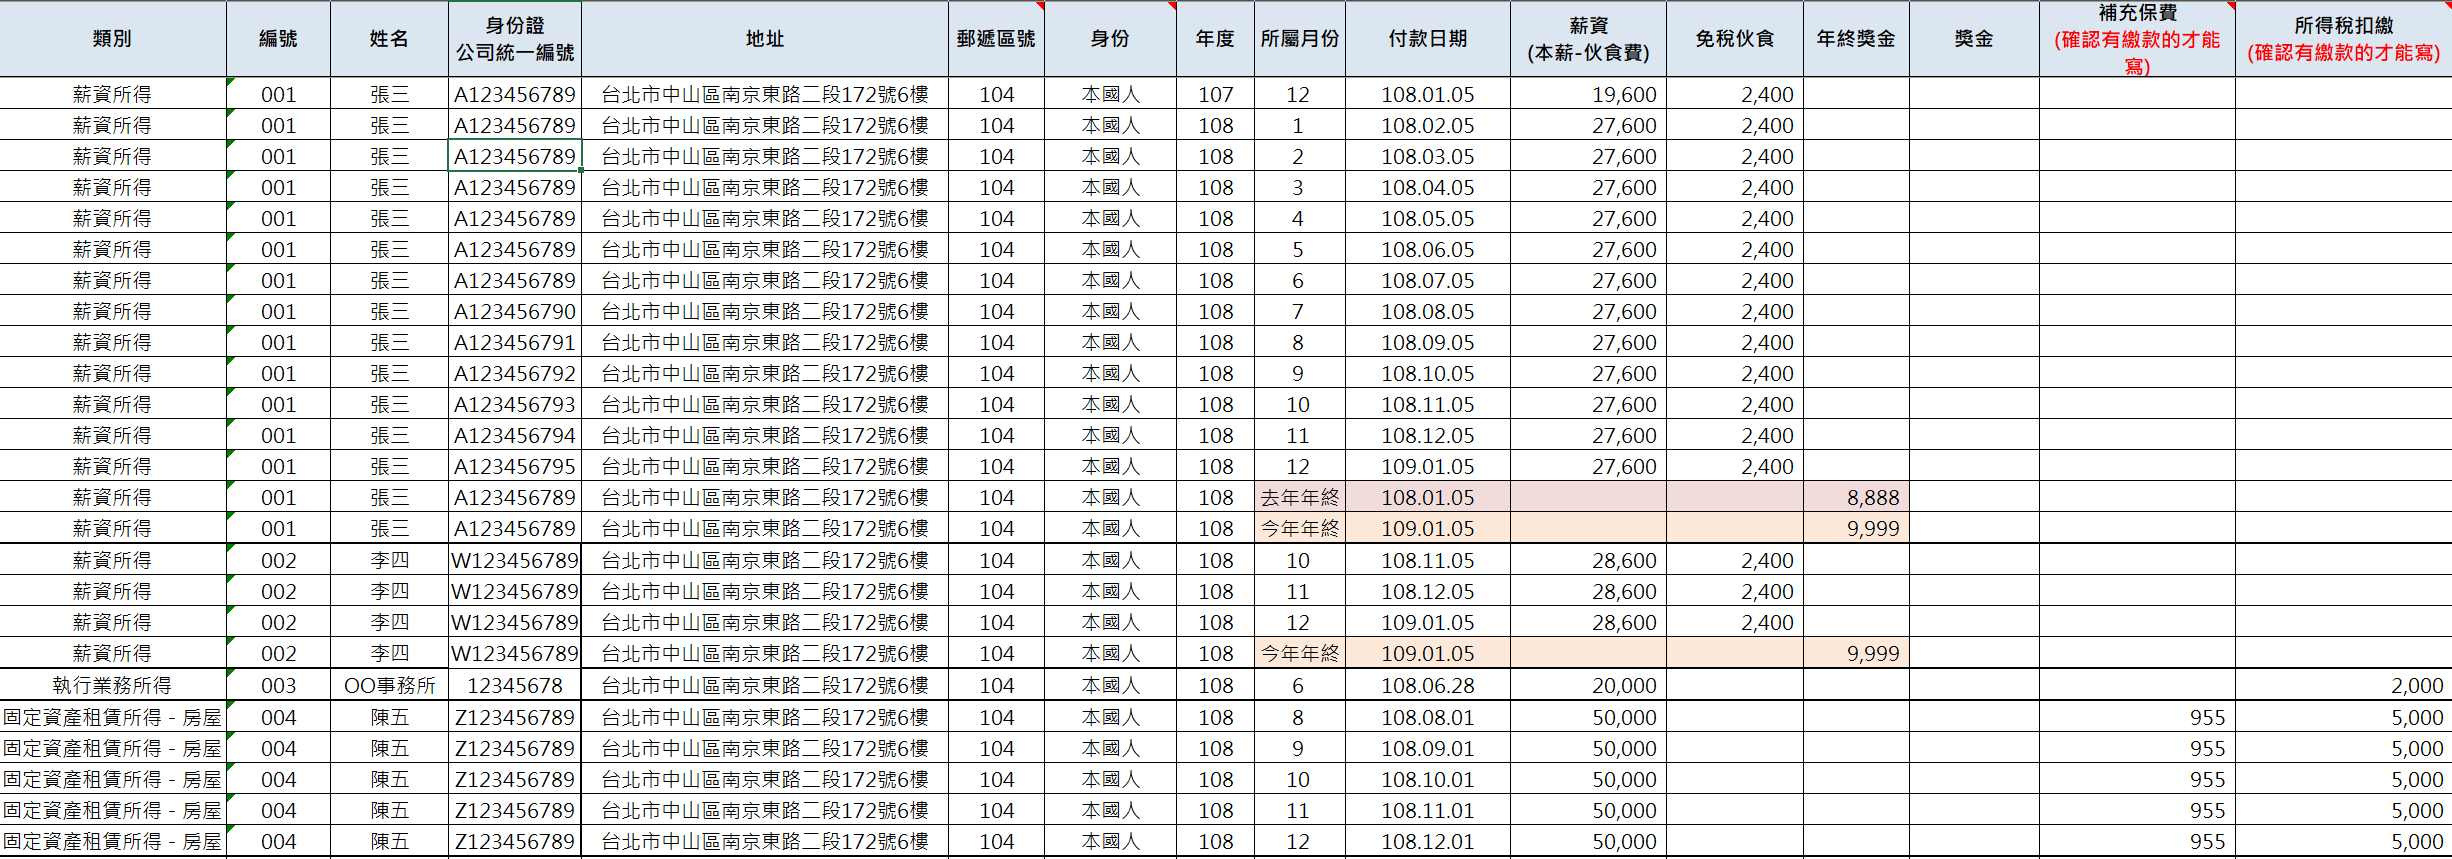Screen dimensions: 2452x859
Task: Click the year-end bonus cell showing 8,888
Action: click(x=1856, y=497)
